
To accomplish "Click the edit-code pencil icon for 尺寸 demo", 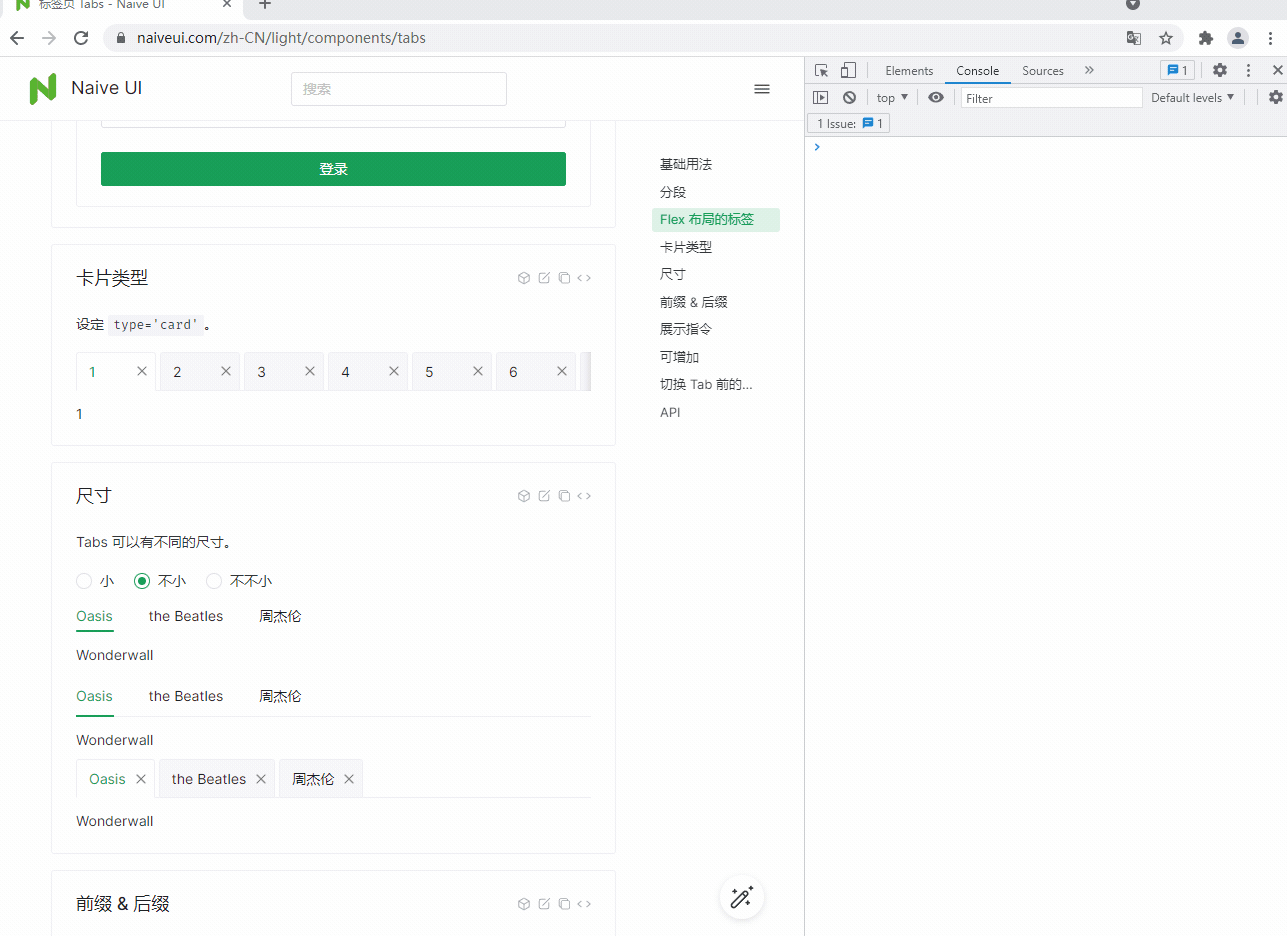I will [x=543, y=495].
